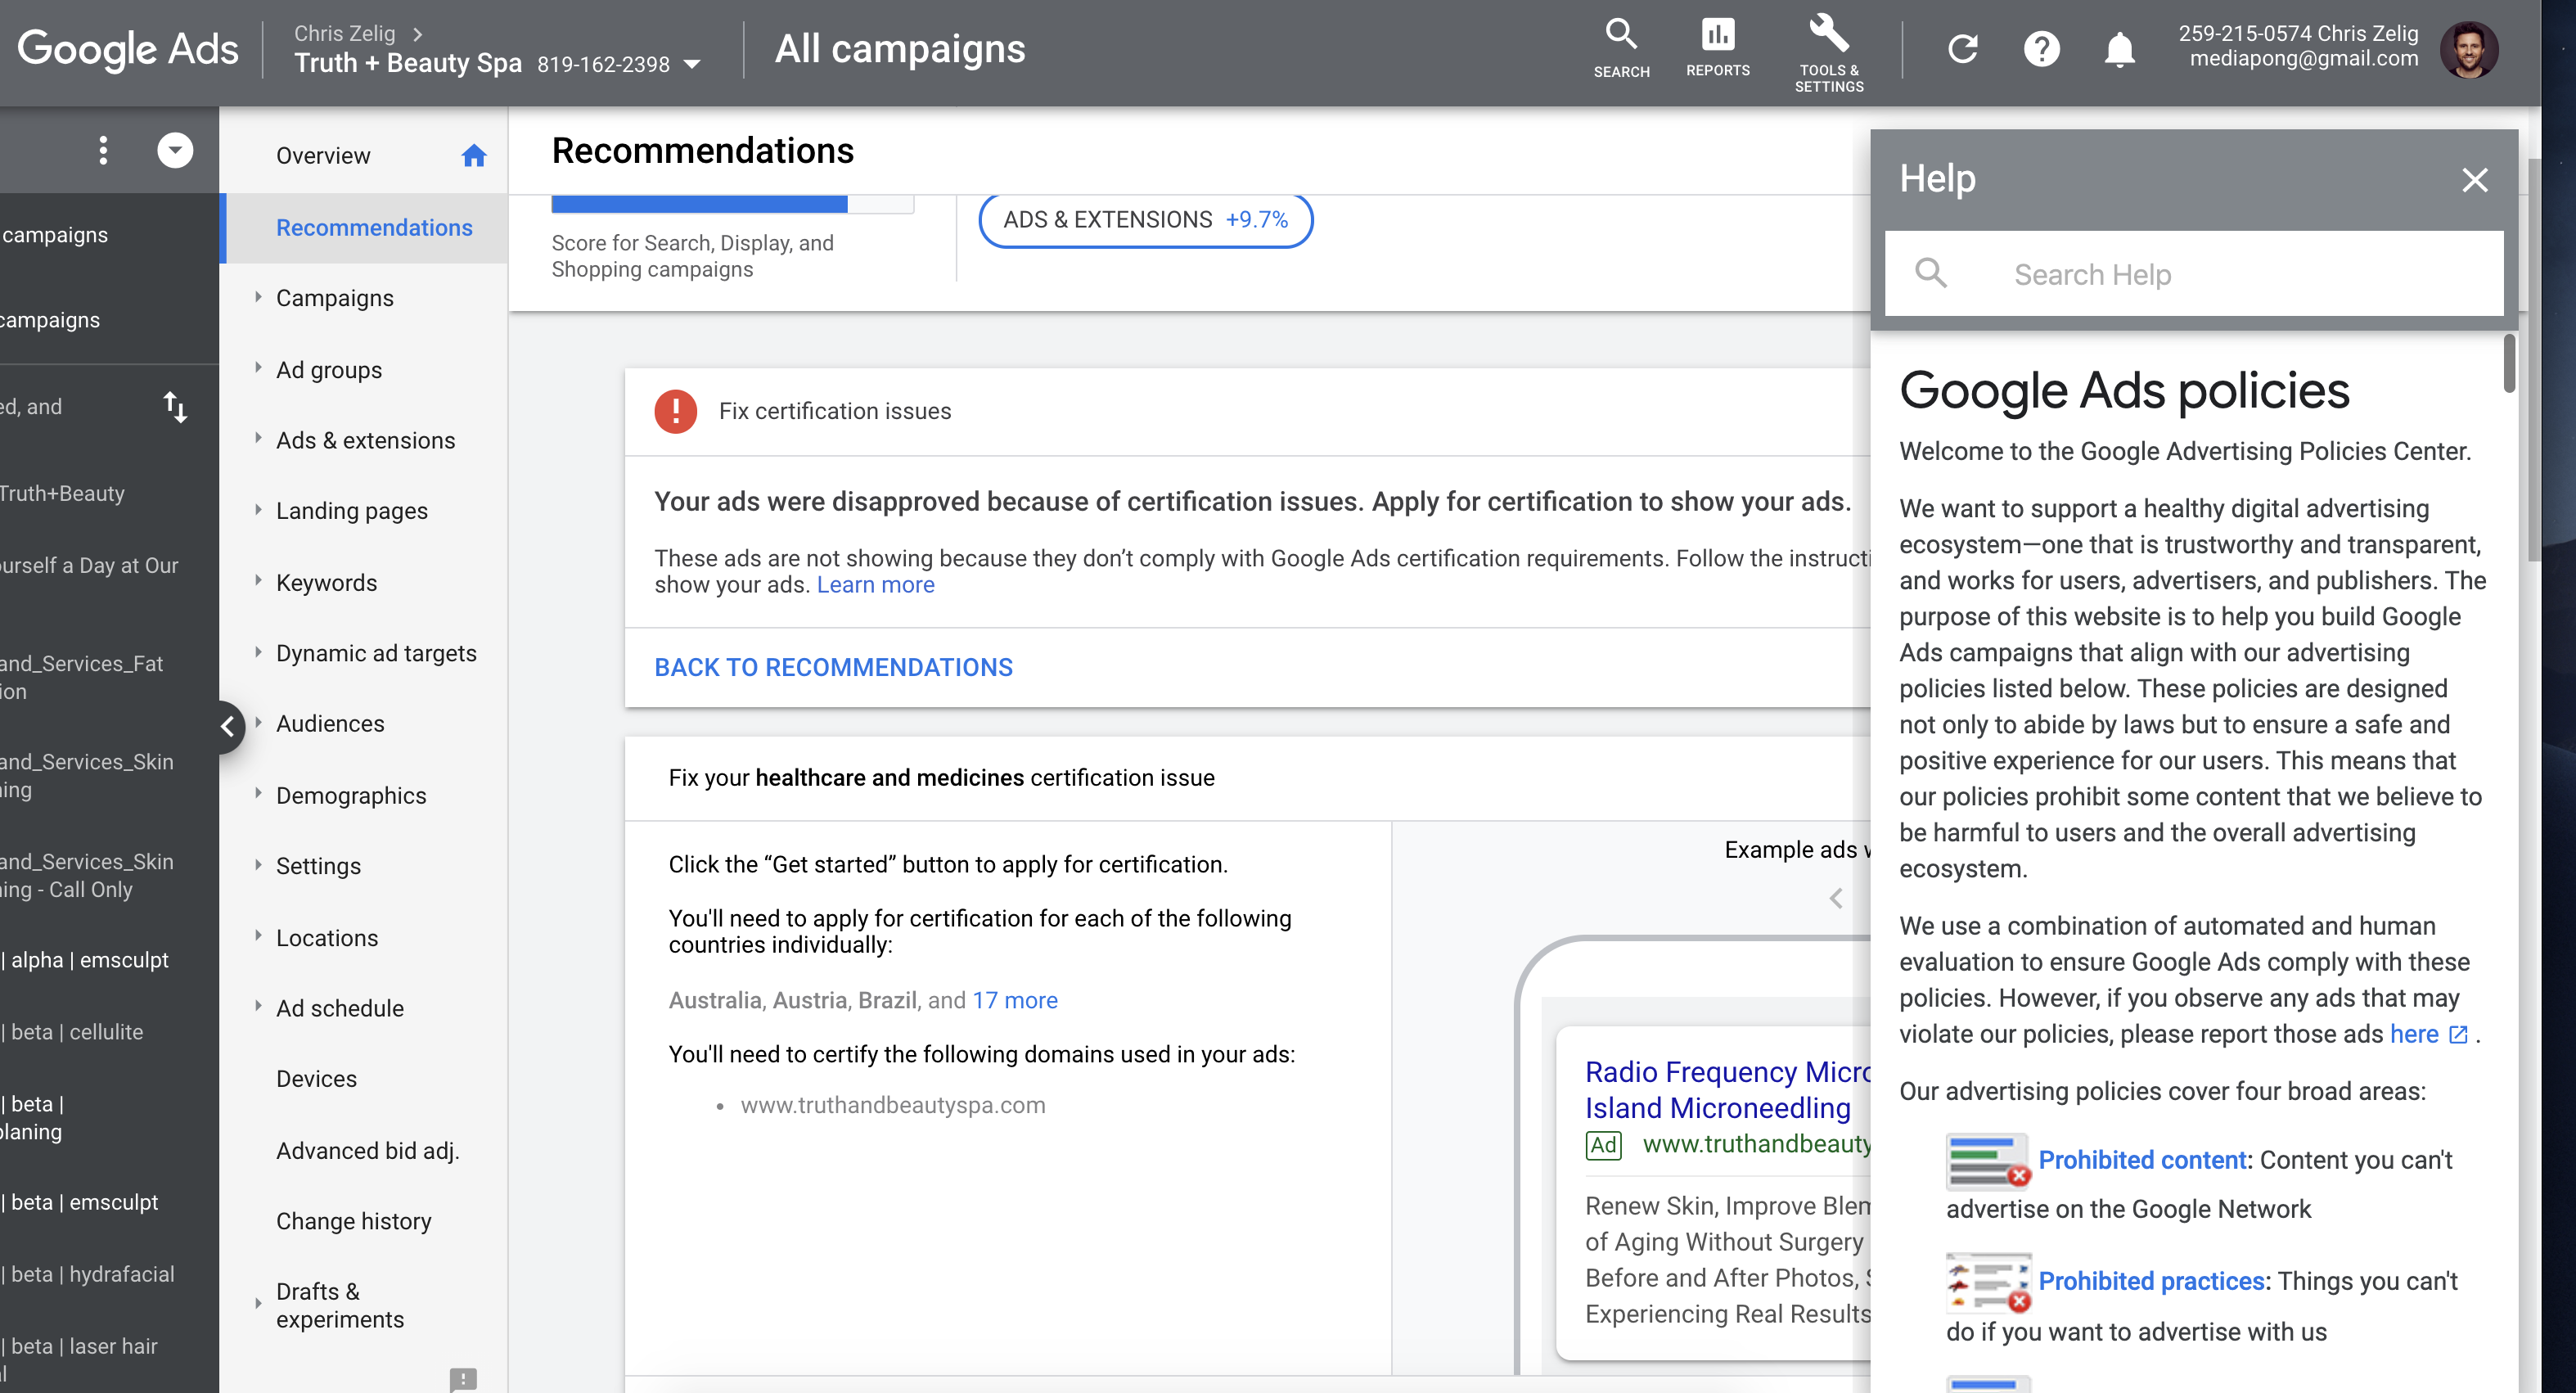Click the Overview home icon
Screen dimensions: 2576x1393
(x=473, y=155)
